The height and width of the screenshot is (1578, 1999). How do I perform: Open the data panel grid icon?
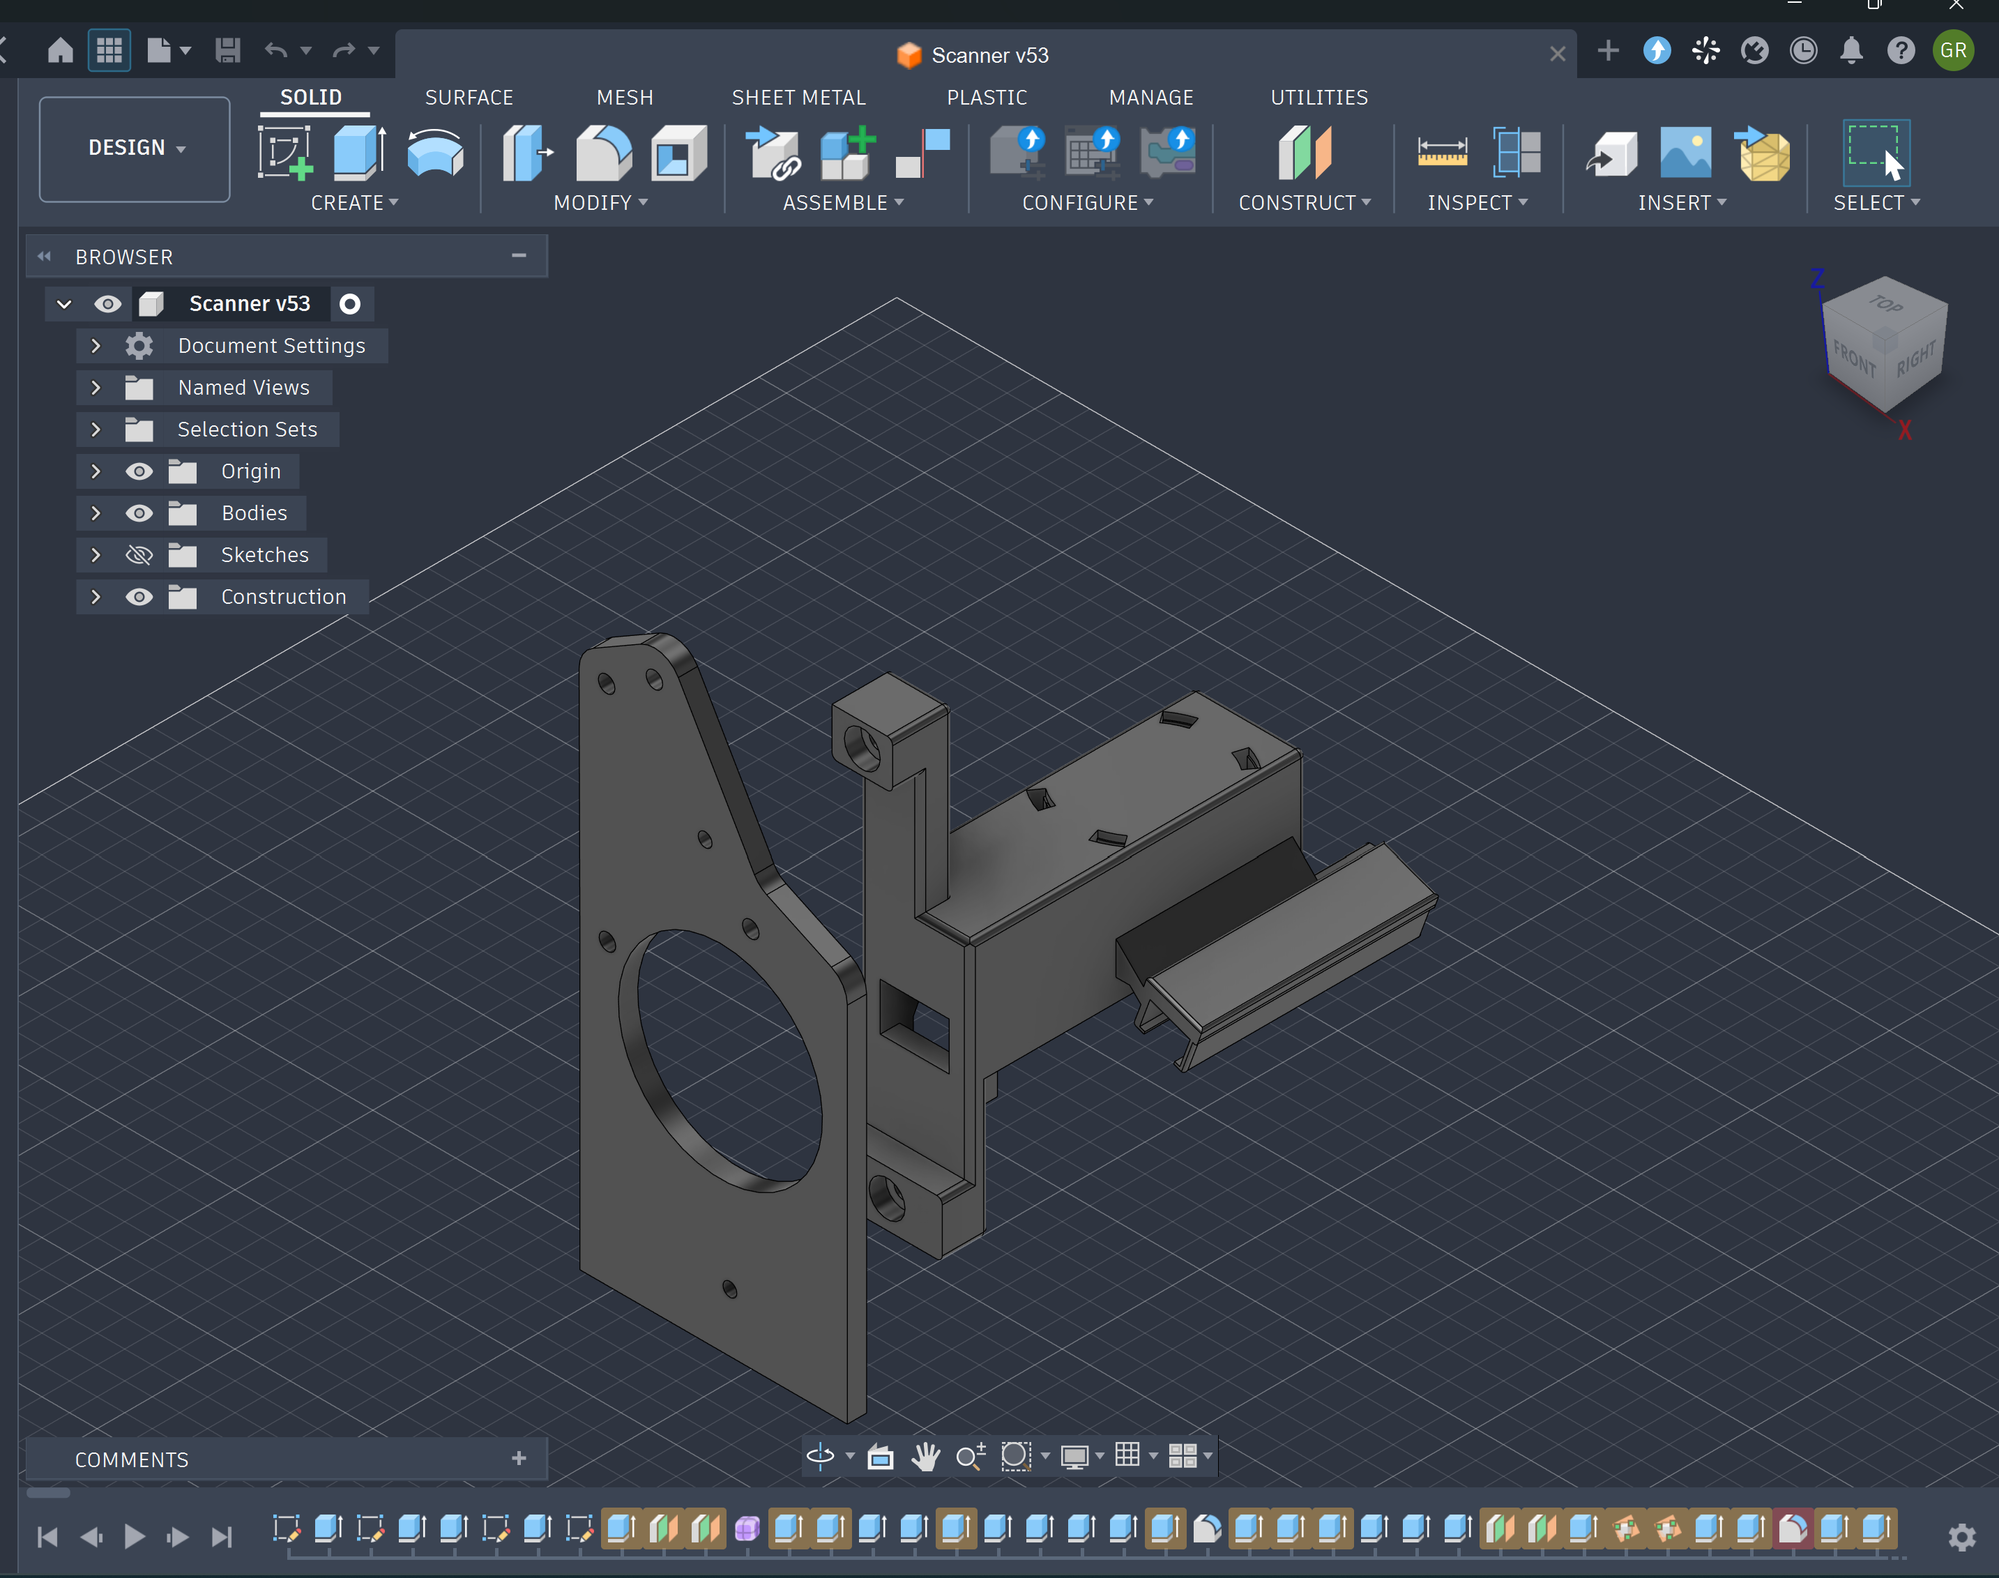[109, 50]
